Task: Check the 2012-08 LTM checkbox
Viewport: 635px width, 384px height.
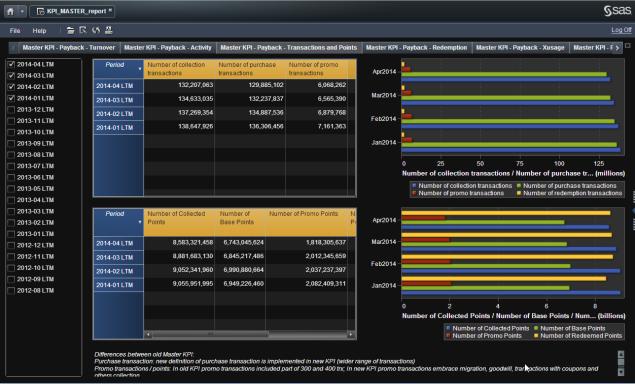Action: pos(11,290)
